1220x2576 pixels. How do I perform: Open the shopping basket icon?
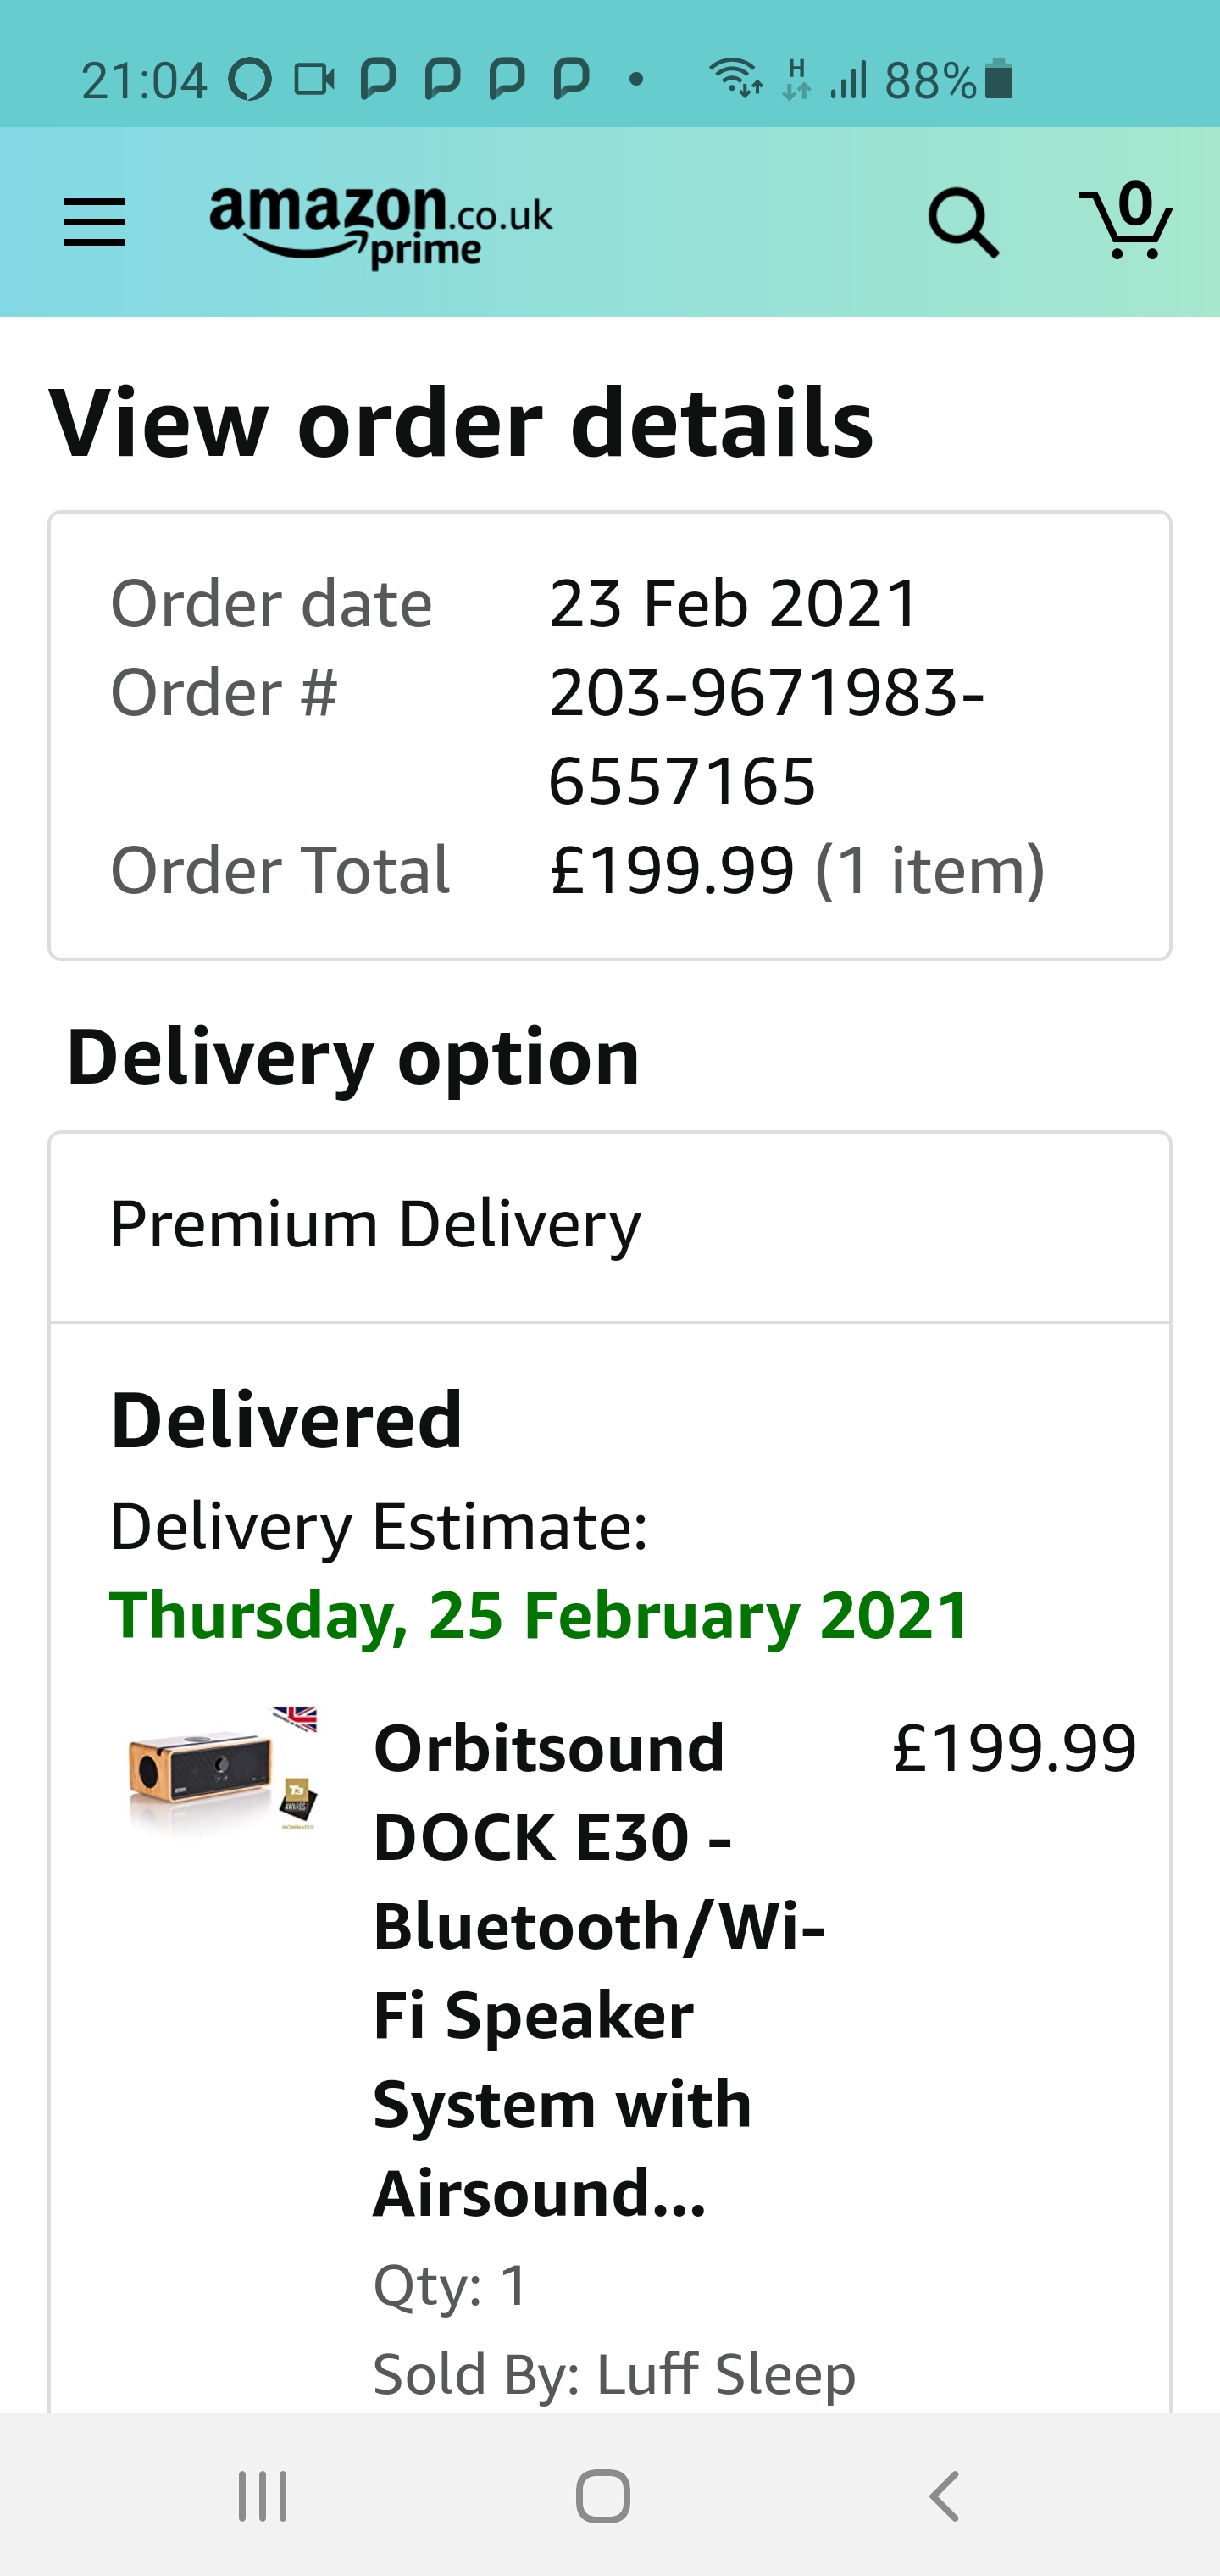1126,221
